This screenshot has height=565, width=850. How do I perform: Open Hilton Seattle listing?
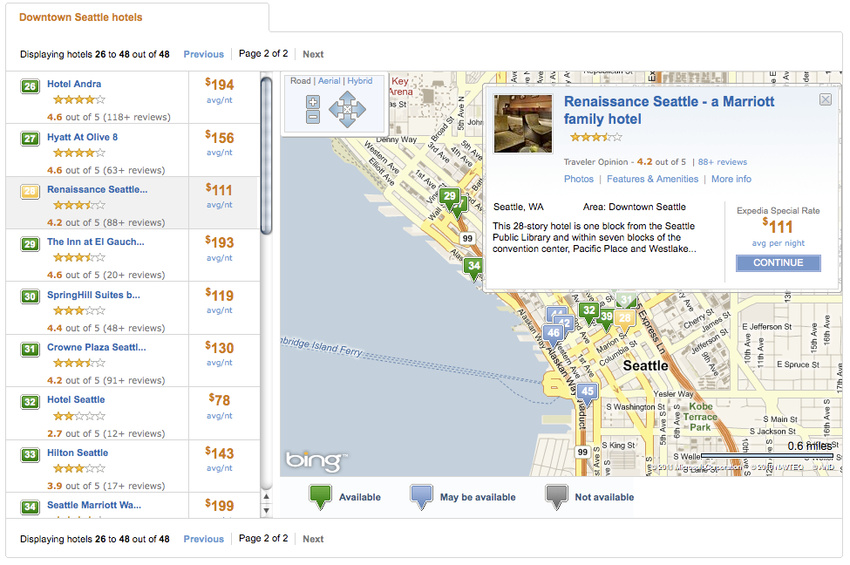point(78,453)
